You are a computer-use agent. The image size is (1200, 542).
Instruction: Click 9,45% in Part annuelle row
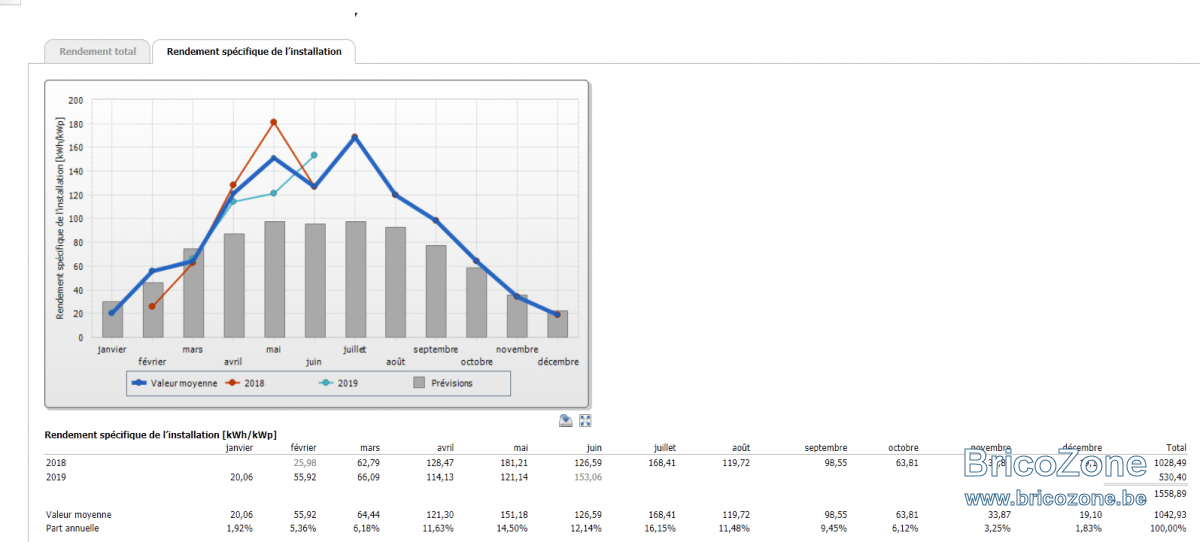pos(834,527)
